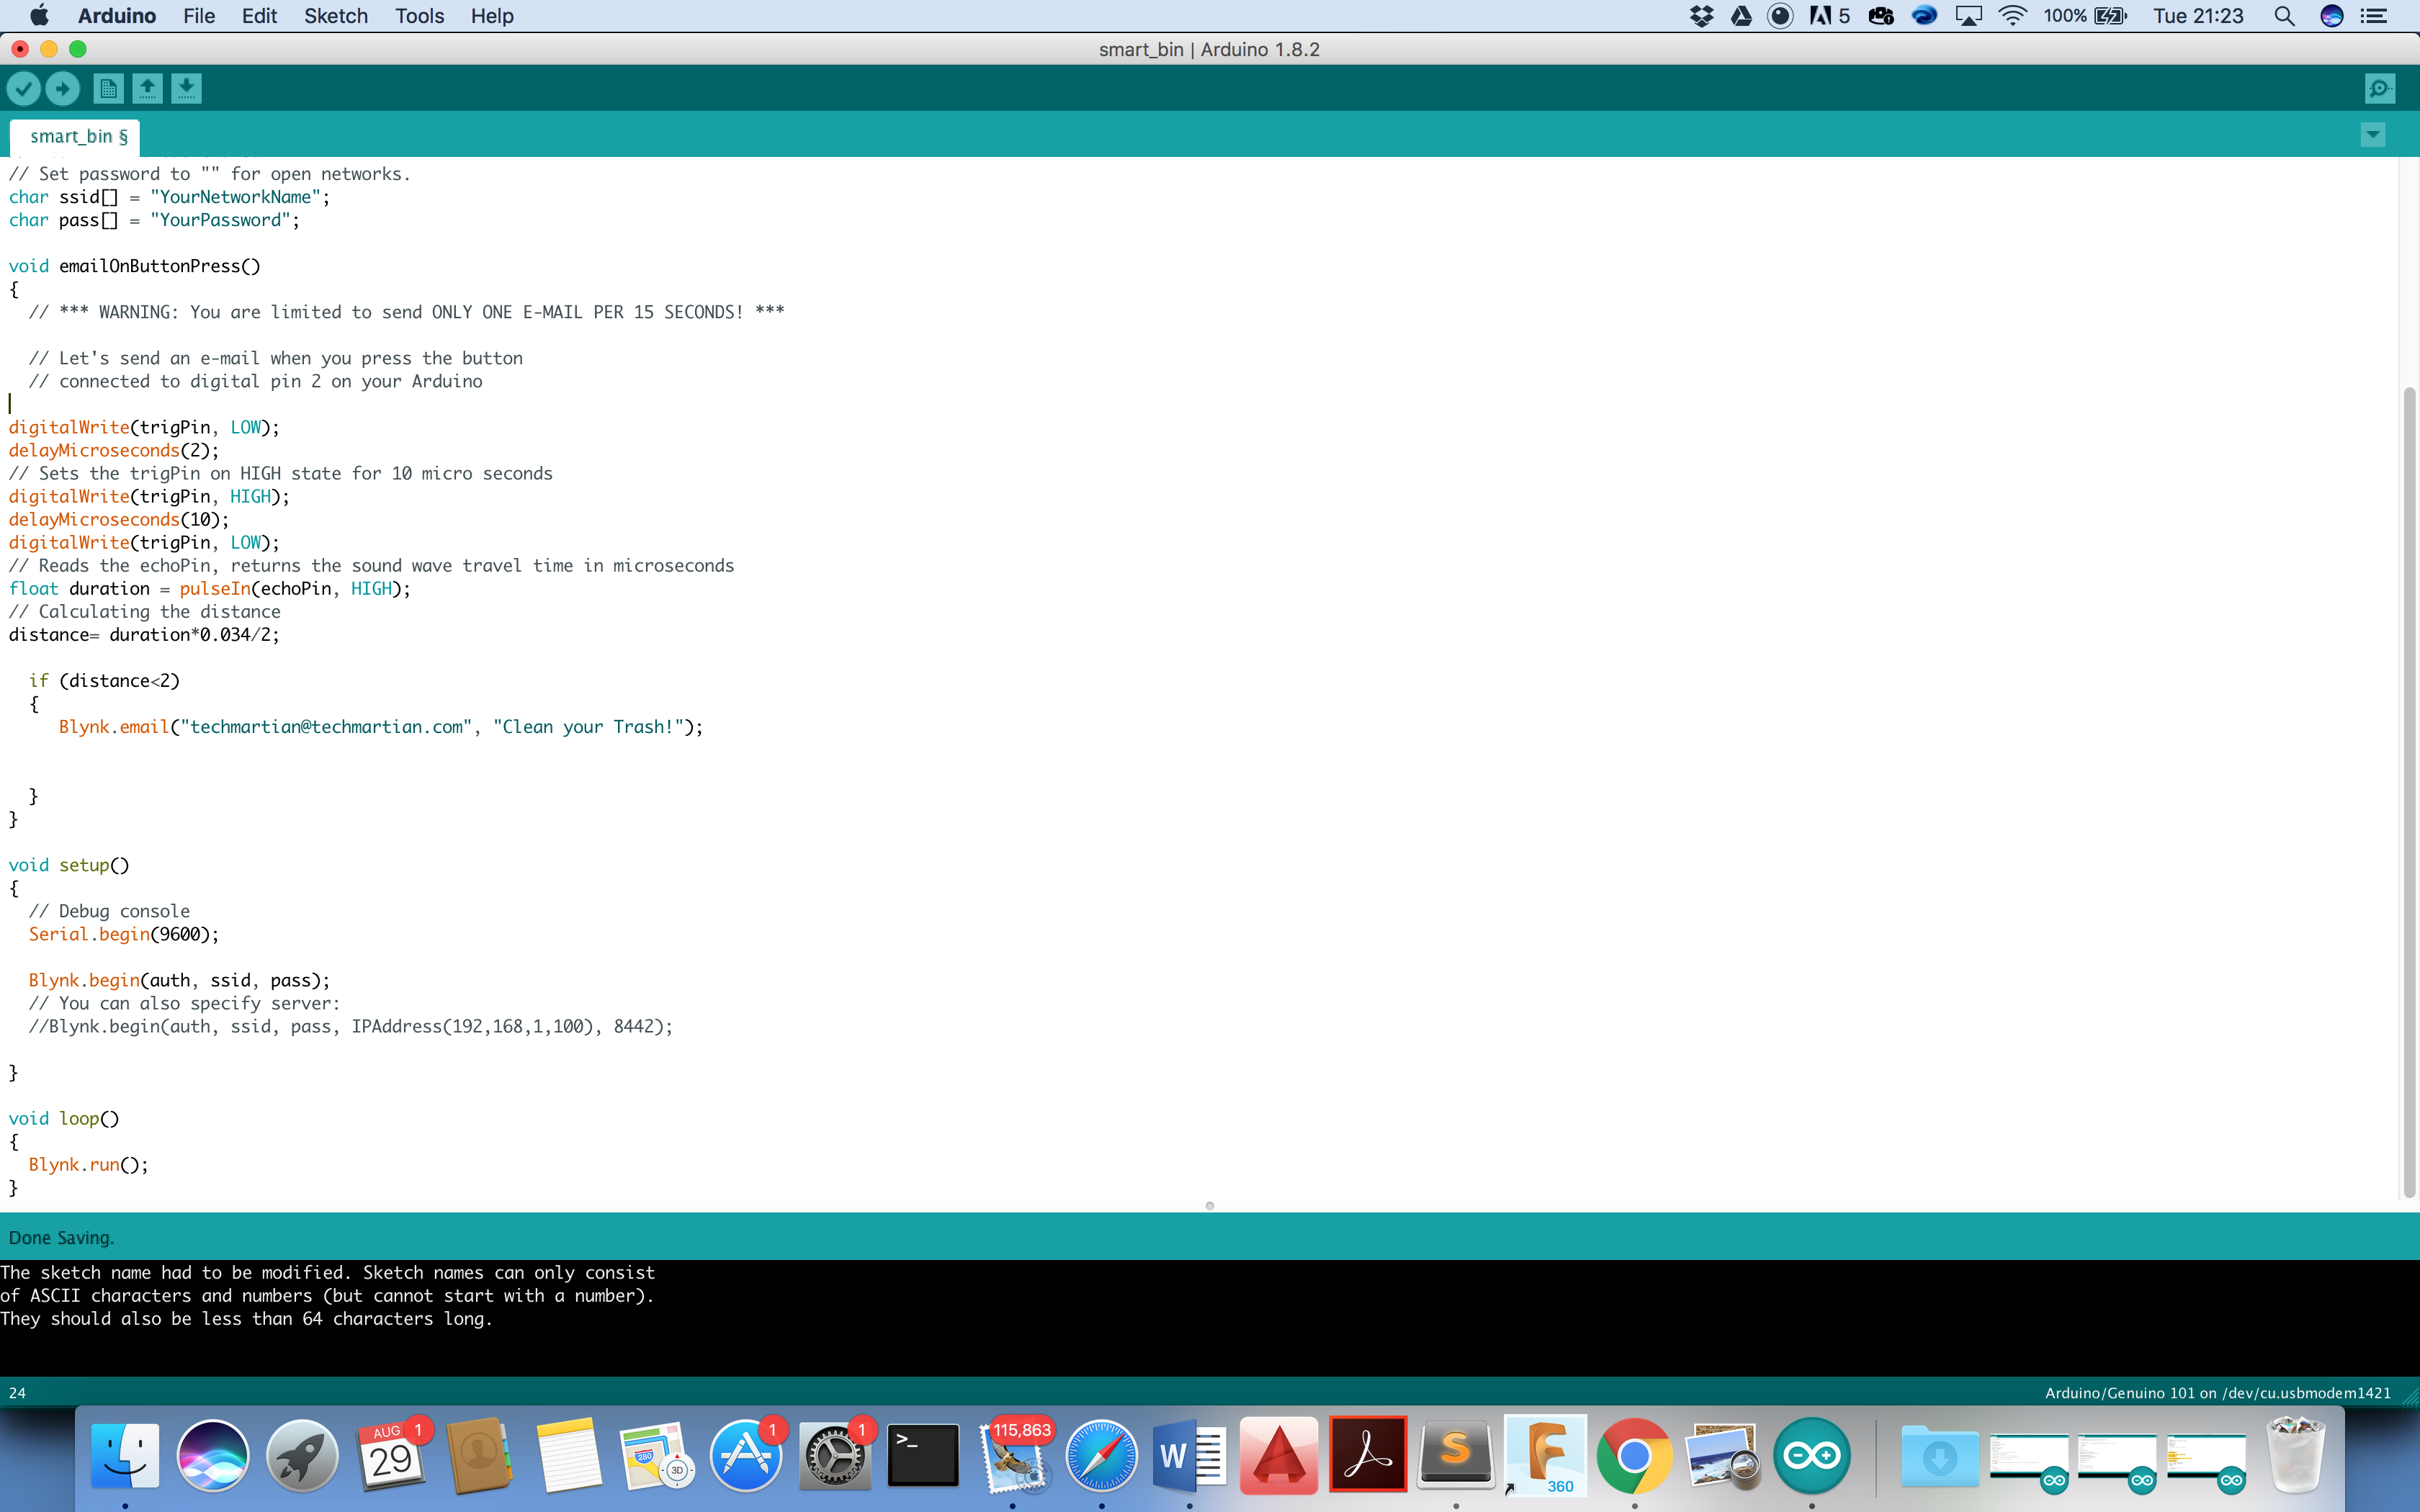Screen dimensions: 2420x1512
Task: Open the Trash in the Dock
Action: (x=2296, y=1456)
